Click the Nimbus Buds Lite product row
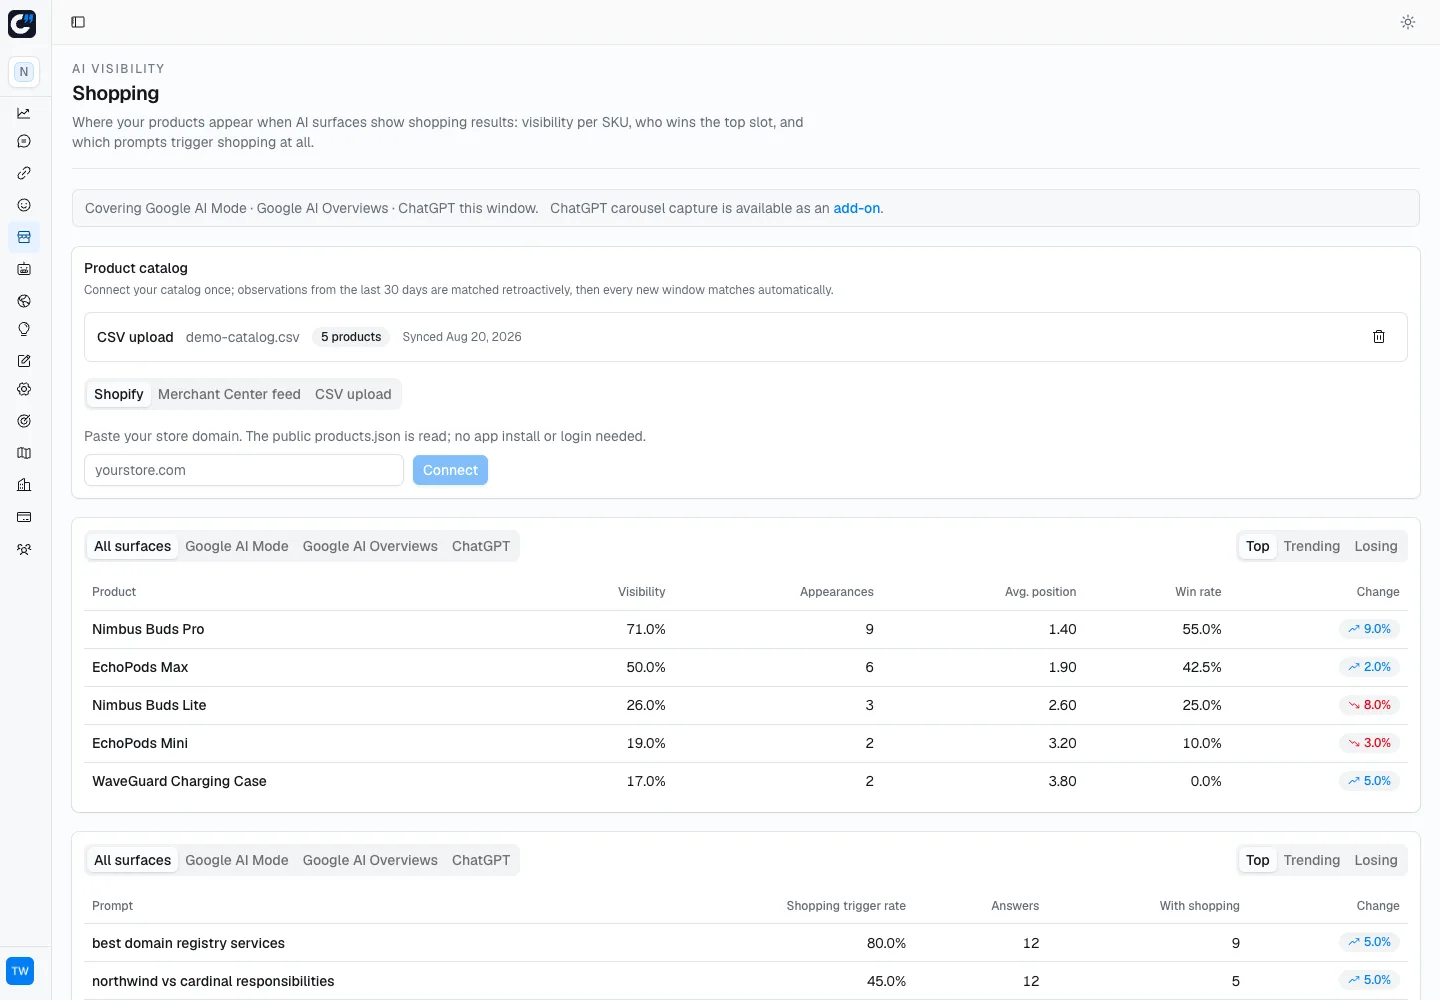The height and width of the screenshot is (1000, 1440). tap(746, 705)
